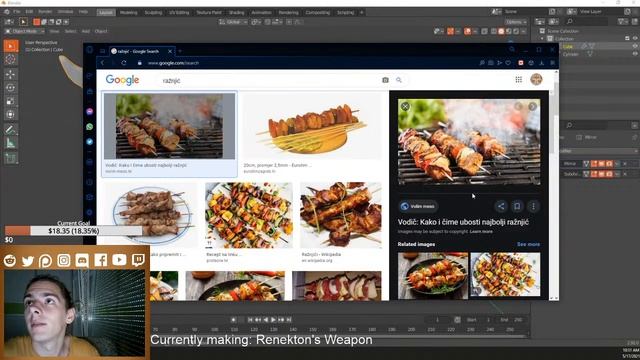This screenshot has height=360, width=640.
Task: Open the skewers on gold plate thumbnail
Action: tap(311, 127)
